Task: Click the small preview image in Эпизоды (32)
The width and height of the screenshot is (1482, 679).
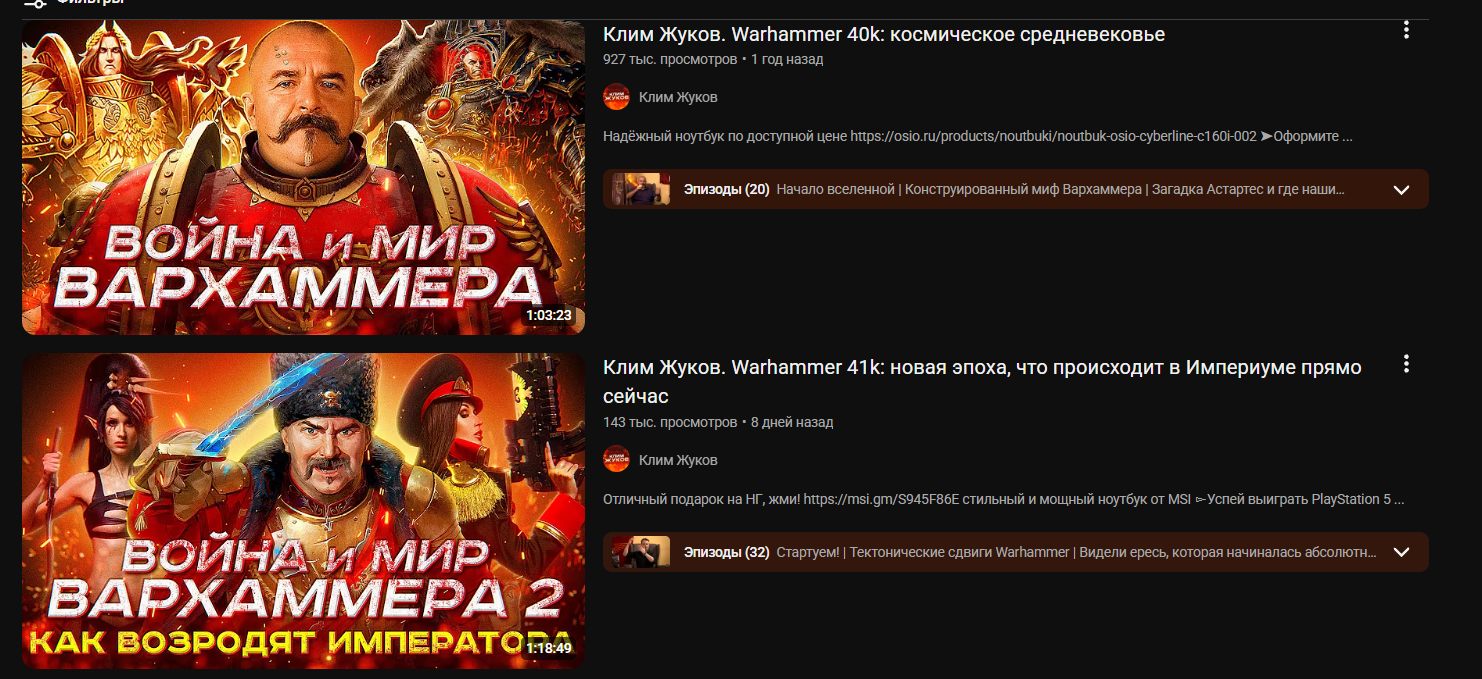Action: click(x=640, y=552)
